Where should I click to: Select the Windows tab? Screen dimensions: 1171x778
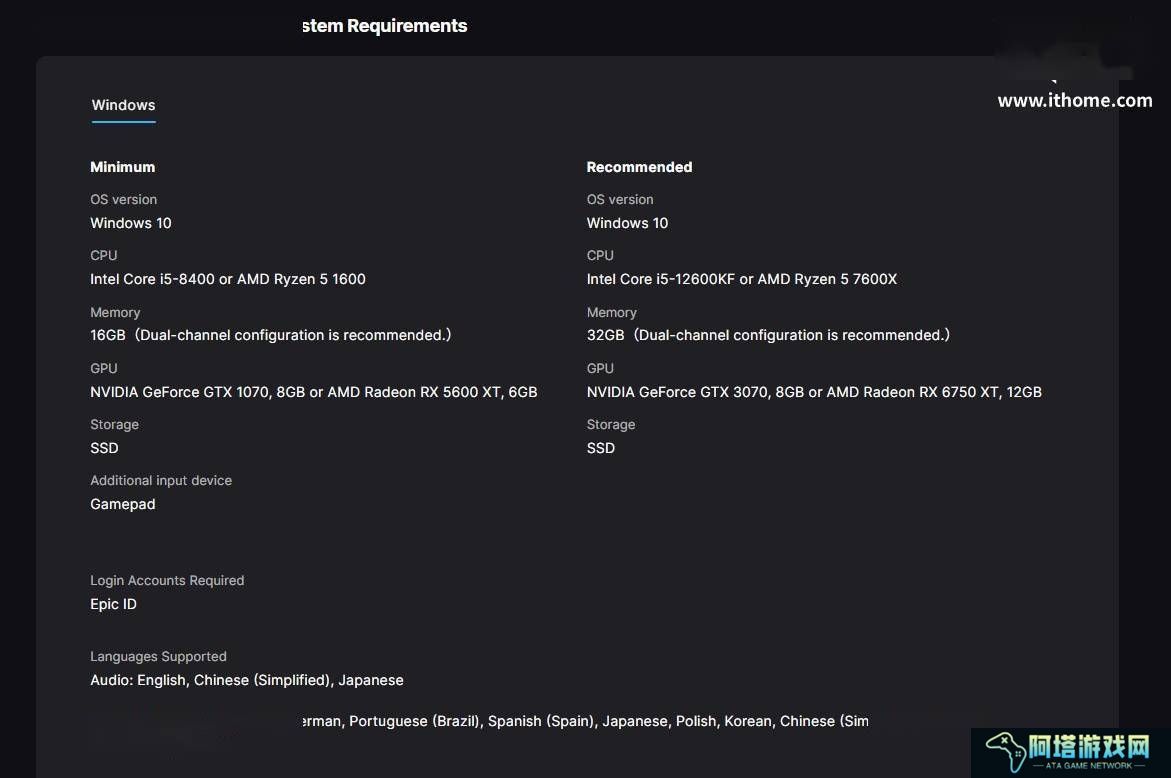tap(123, 105)
